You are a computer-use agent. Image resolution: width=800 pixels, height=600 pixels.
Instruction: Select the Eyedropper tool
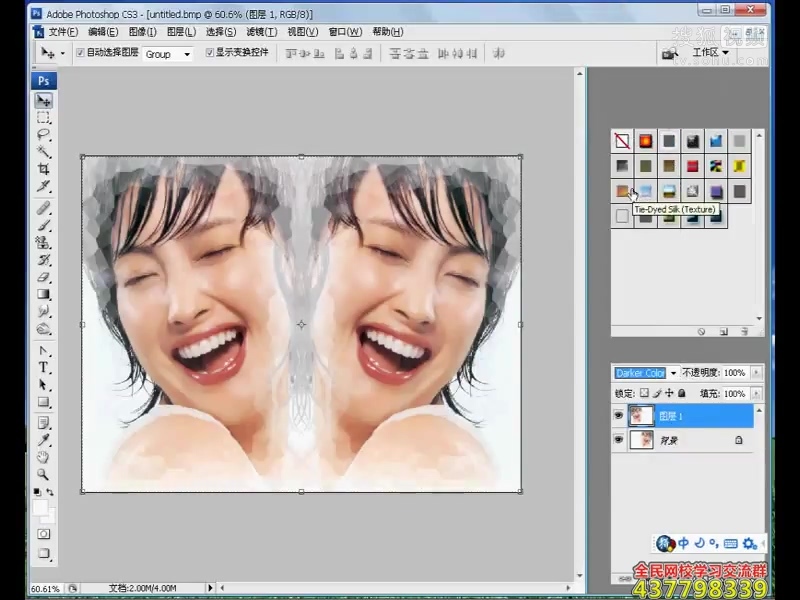pos(44,440)
